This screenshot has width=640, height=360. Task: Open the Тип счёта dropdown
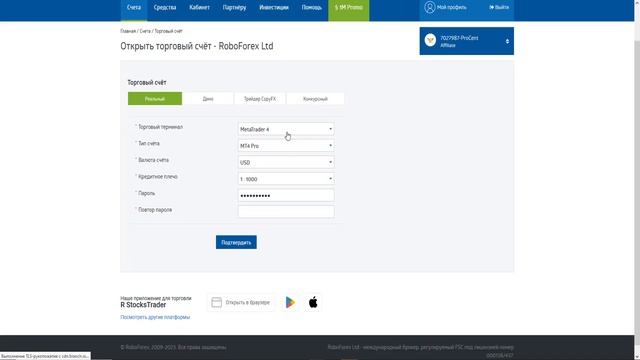point(286,146)
